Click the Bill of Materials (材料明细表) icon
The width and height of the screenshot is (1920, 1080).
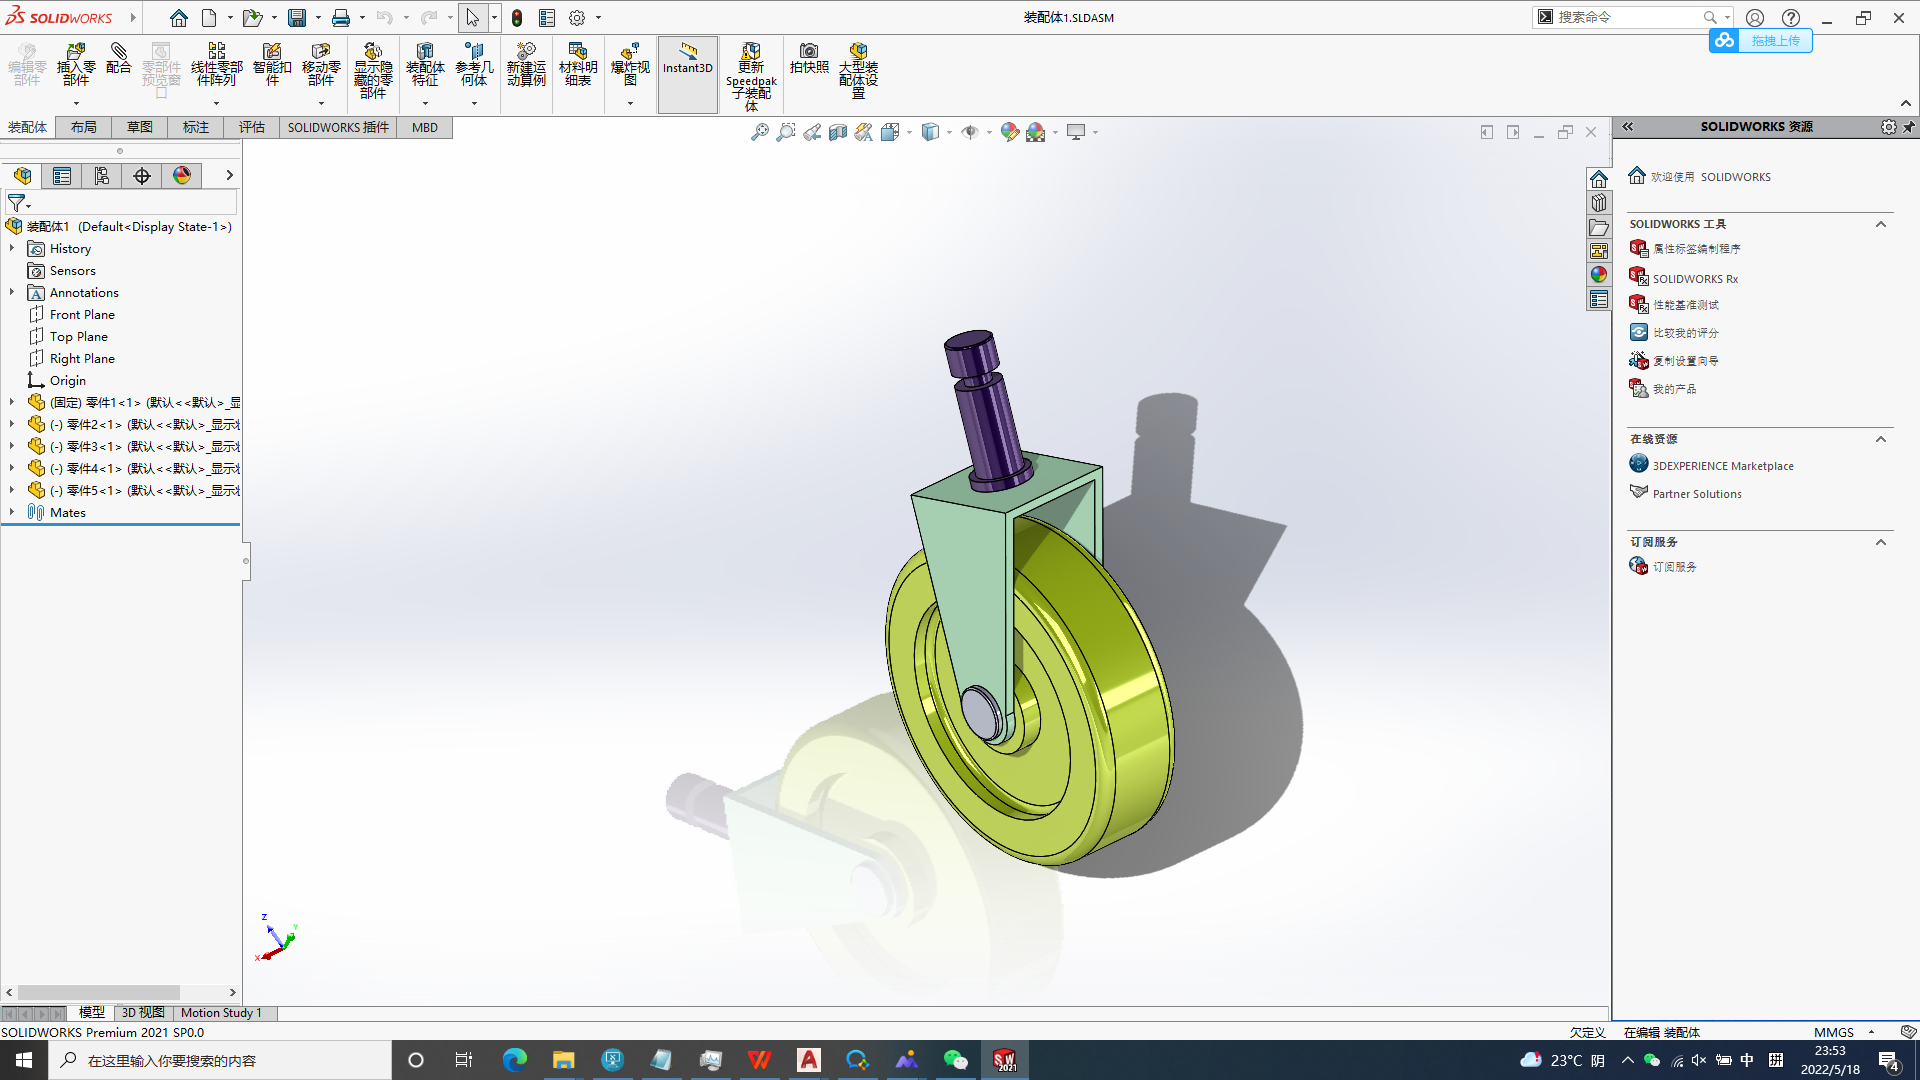(x=577, y=63)
